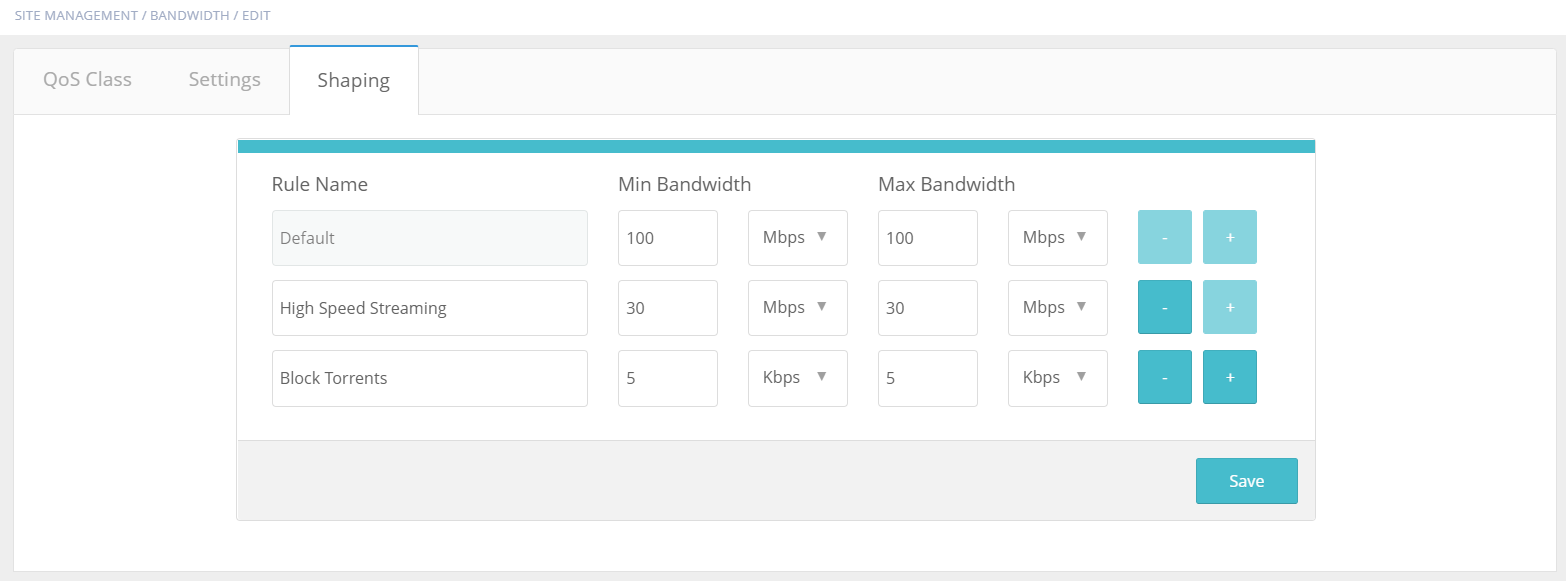The image size is (1566, 581).
Task: Open Block Torrents max Kbps dropdown
Action: pyautogui.click(x=1058, y=378)
